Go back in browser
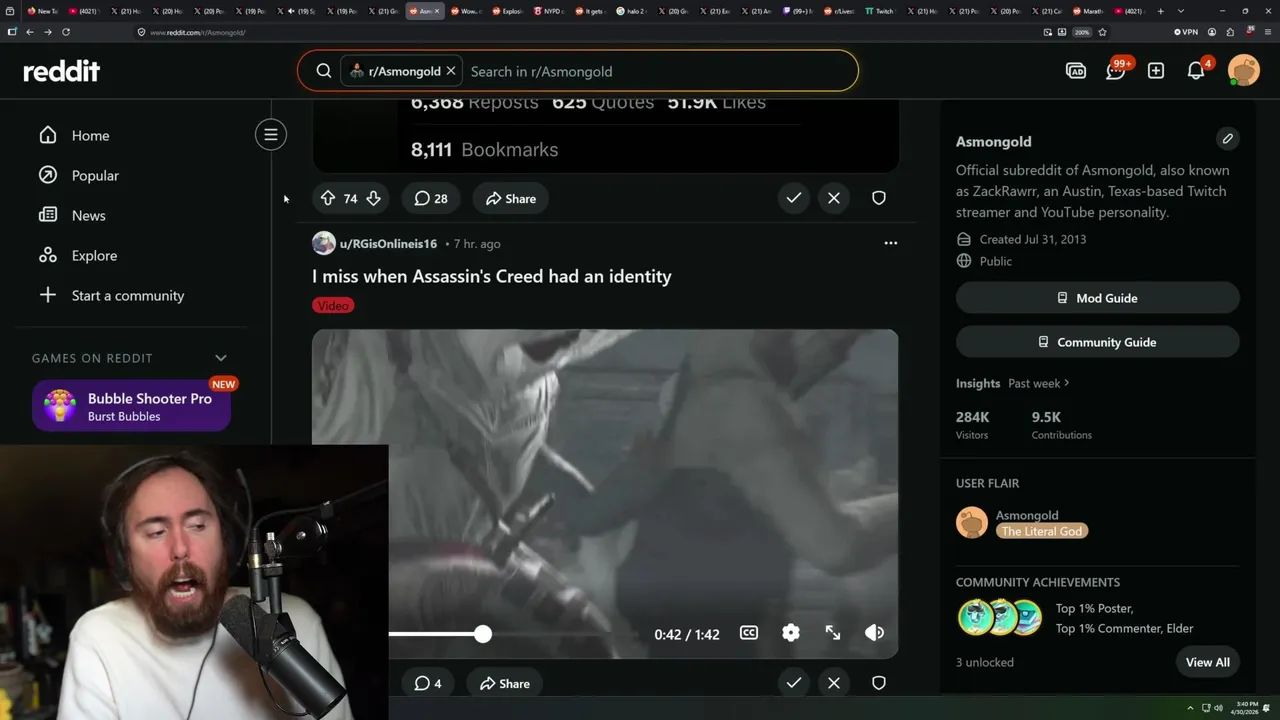This screenshot has width=1280, height=720. (30, 32)
